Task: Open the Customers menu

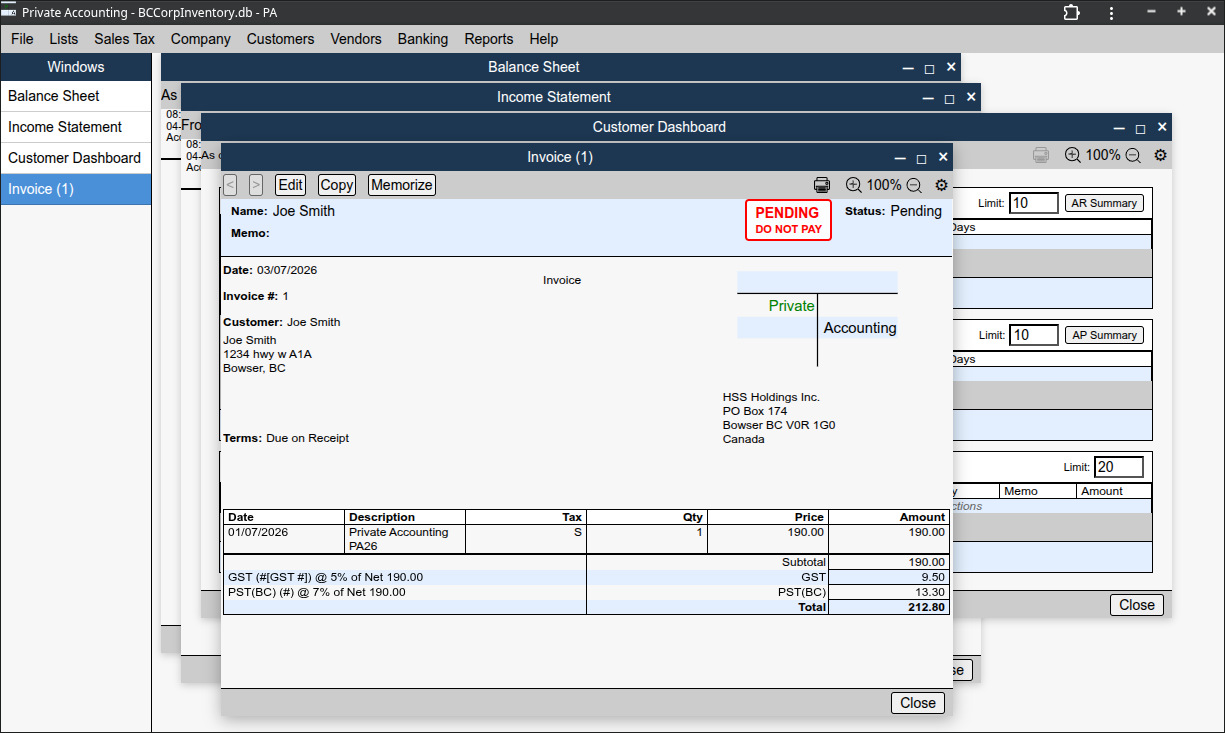Action: [x=280, y=39]
